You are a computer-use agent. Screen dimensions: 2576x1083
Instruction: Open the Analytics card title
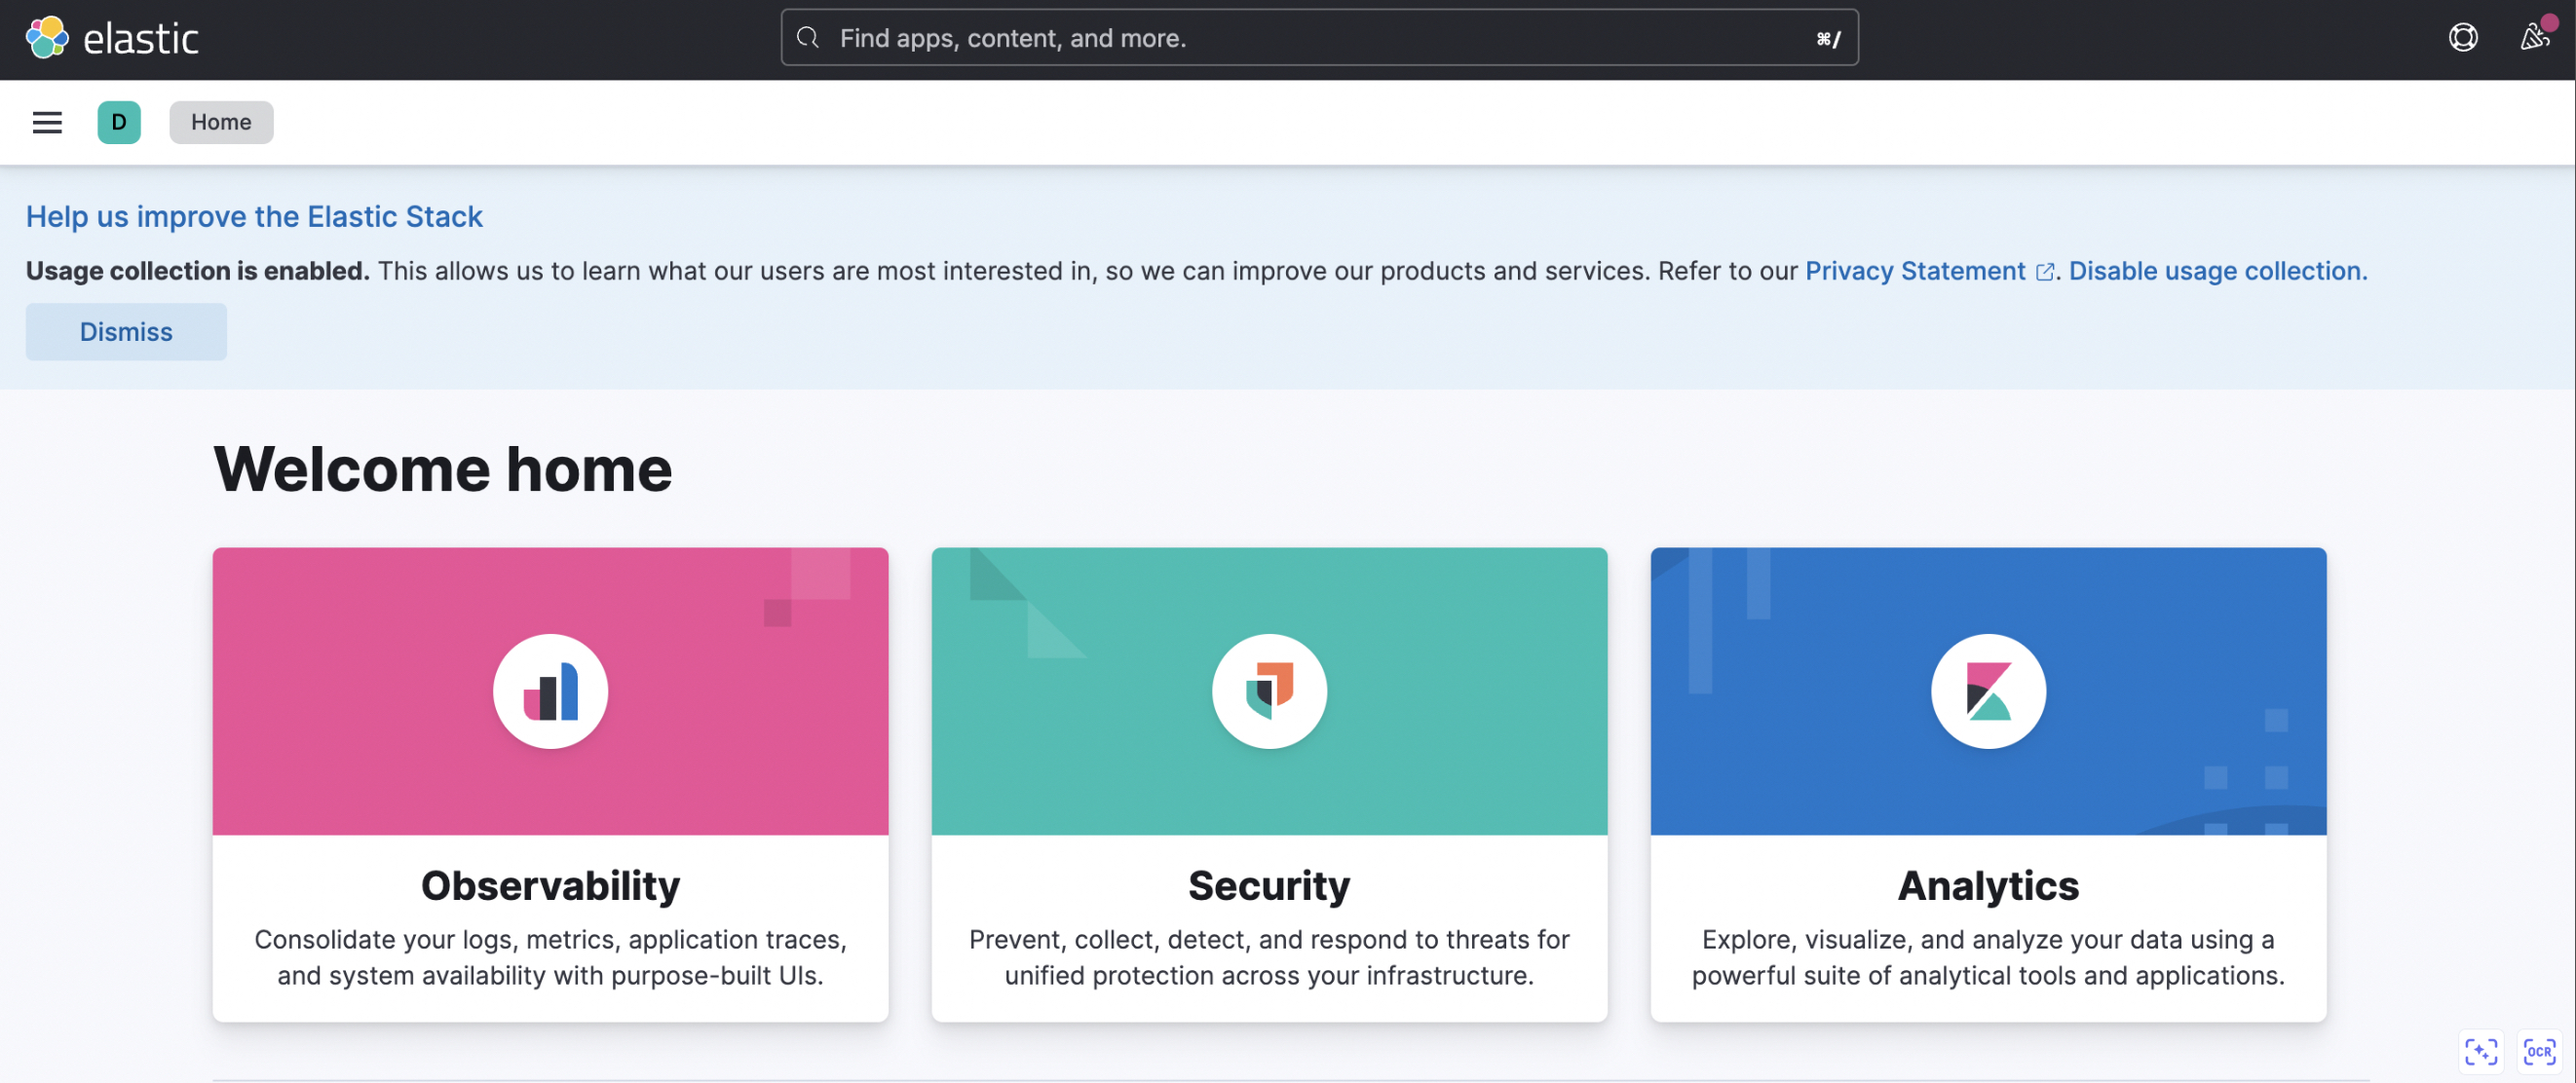1988,885
